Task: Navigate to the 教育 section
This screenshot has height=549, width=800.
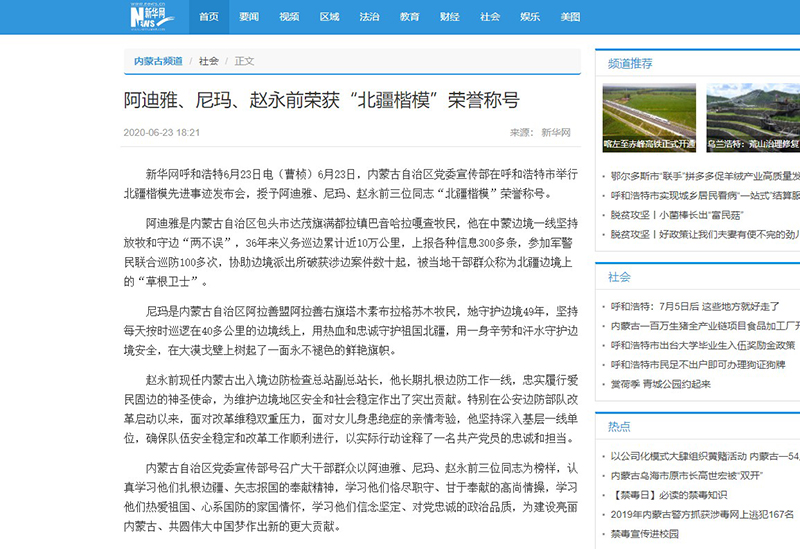Action: click(409, 17)
